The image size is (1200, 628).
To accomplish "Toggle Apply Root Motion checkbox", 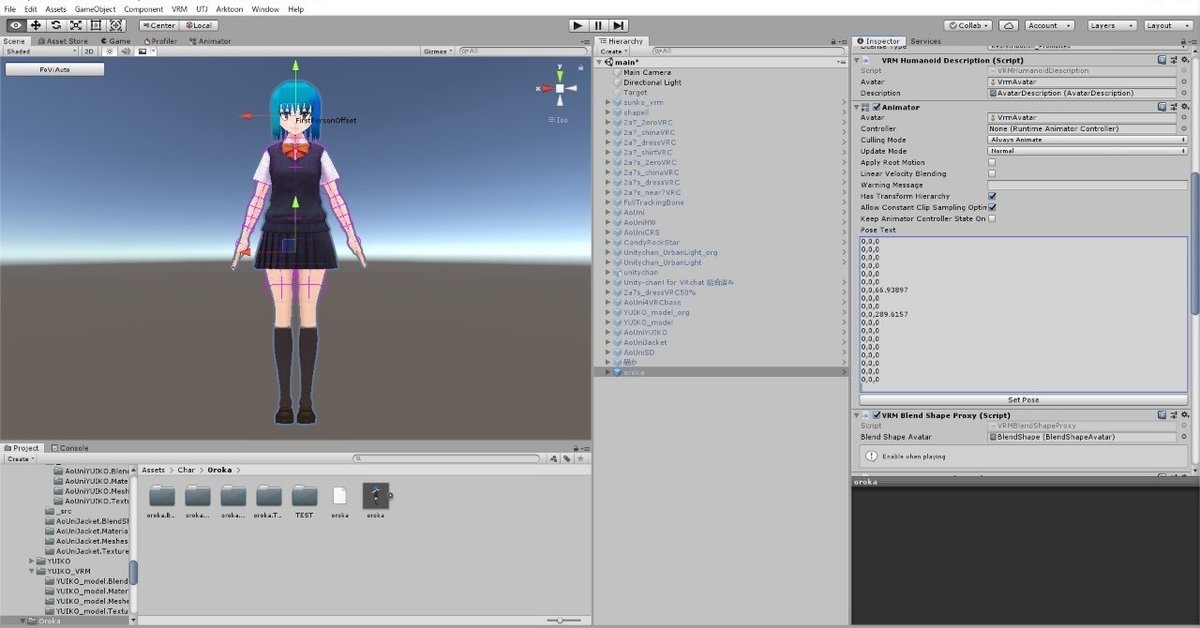I will 992,162.
